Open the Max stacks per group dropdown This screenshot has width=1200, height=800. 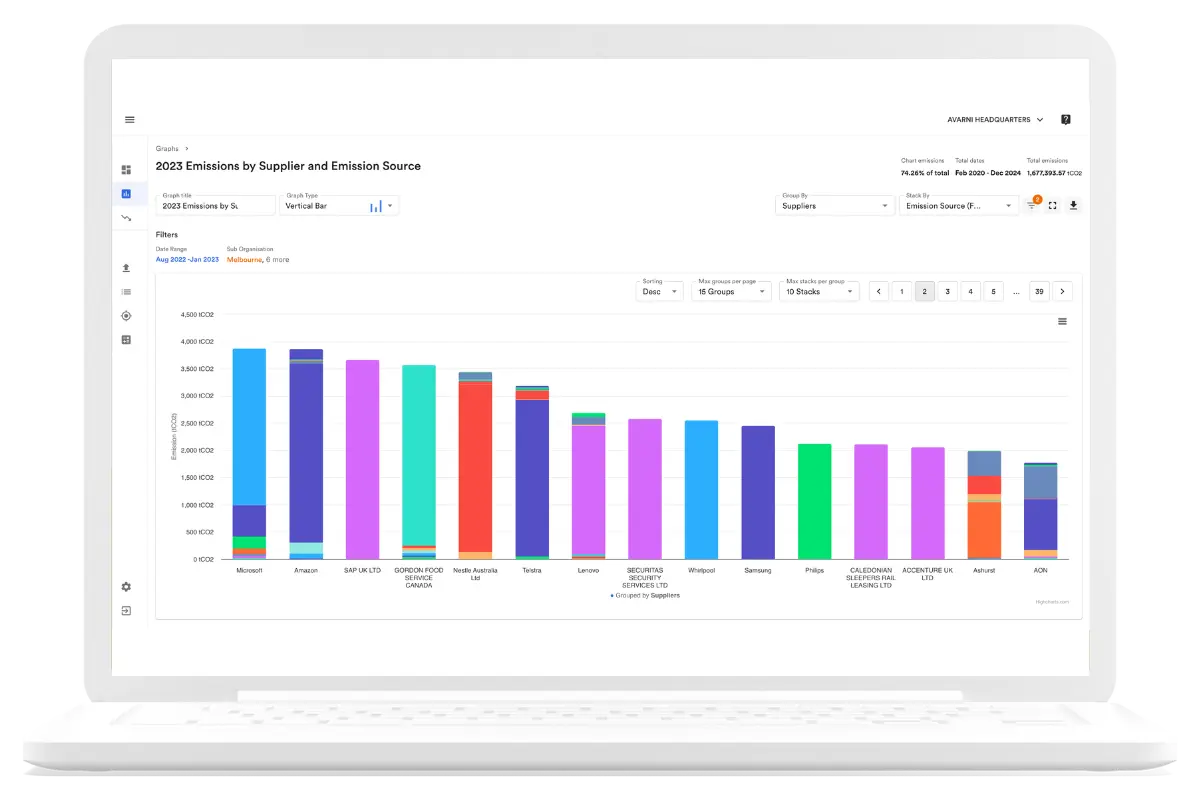(819, 291)
